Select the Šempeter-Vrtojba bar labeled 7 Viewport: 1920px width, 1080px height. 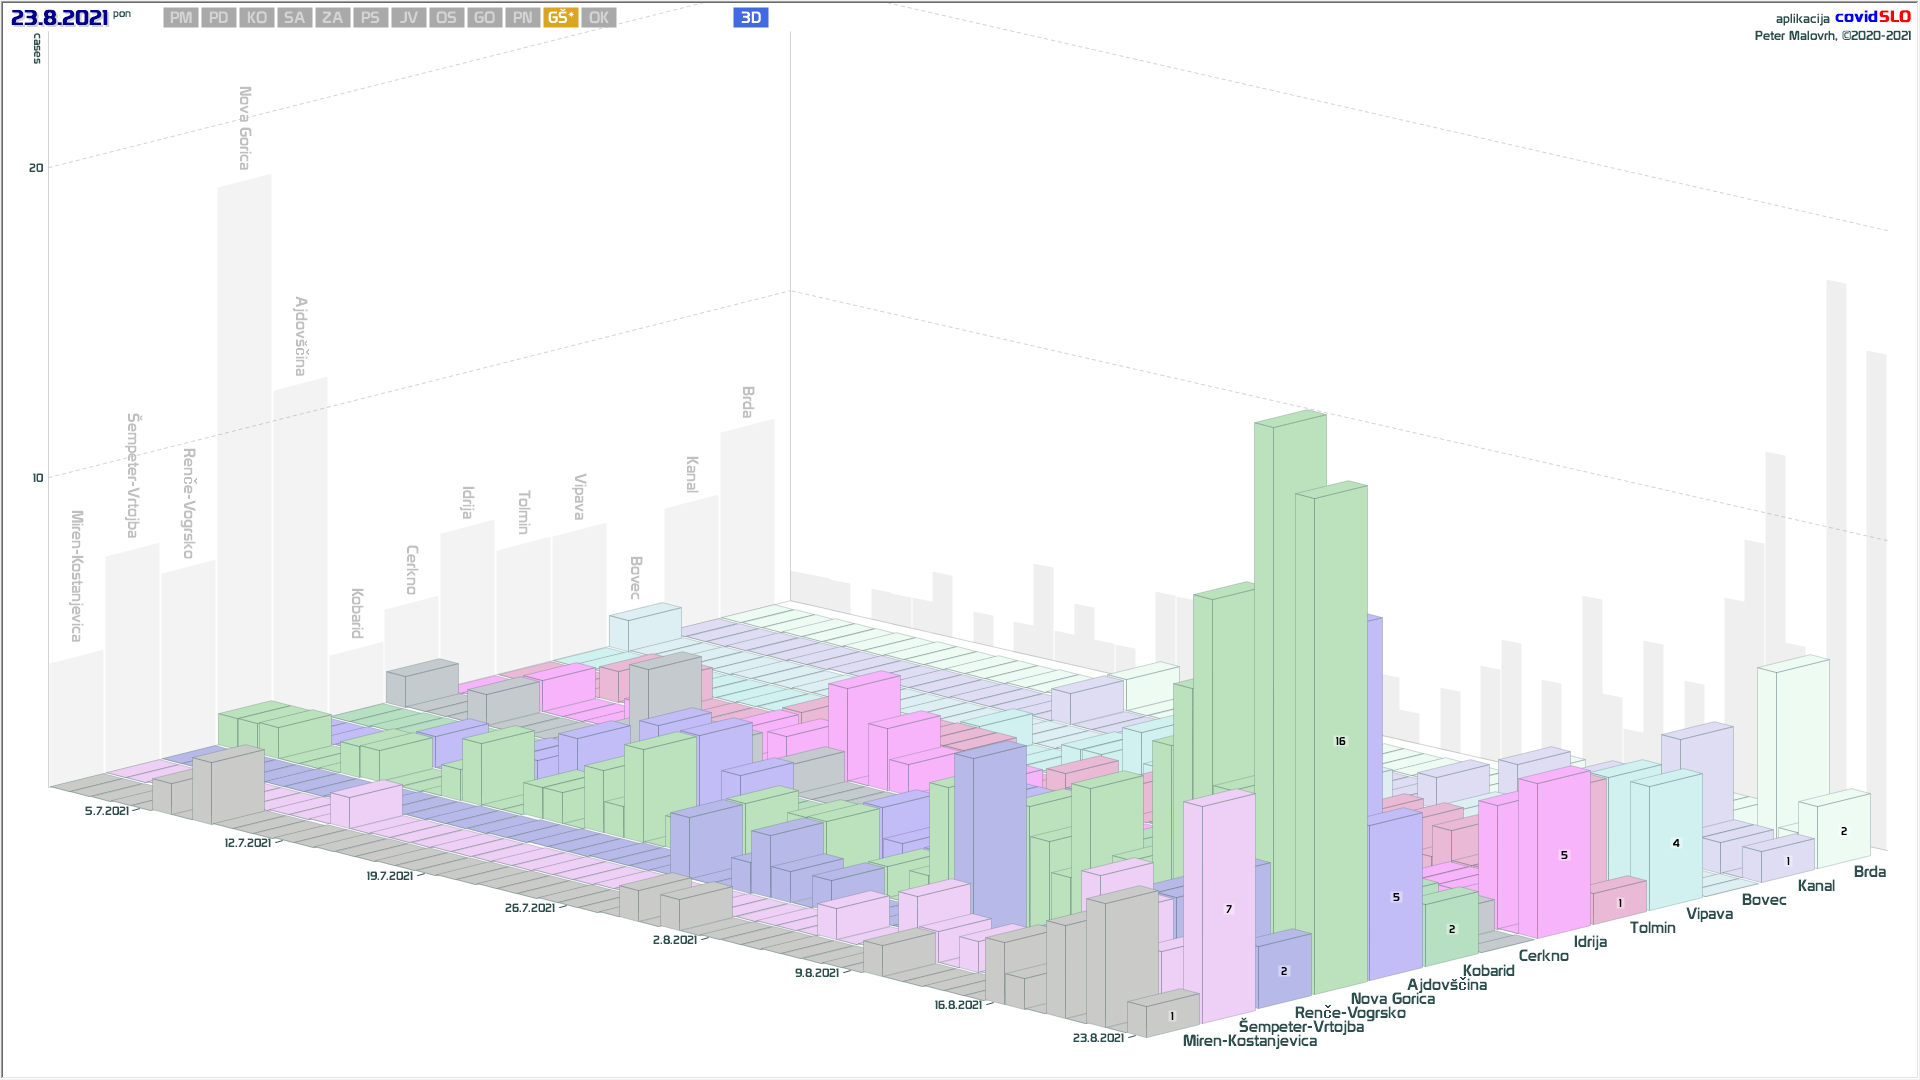(x=1228, y=908)
